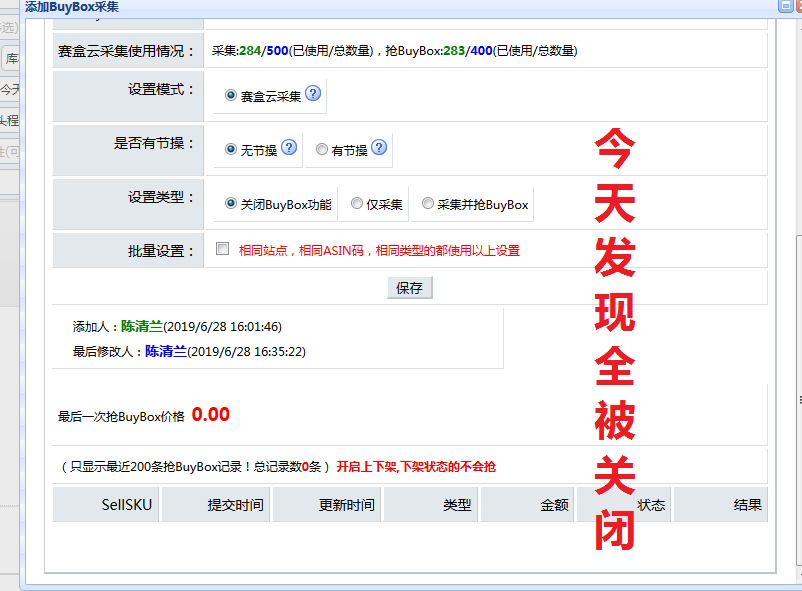Open help icon beside 有节操

pyautogui.click(x=379, y=148)
